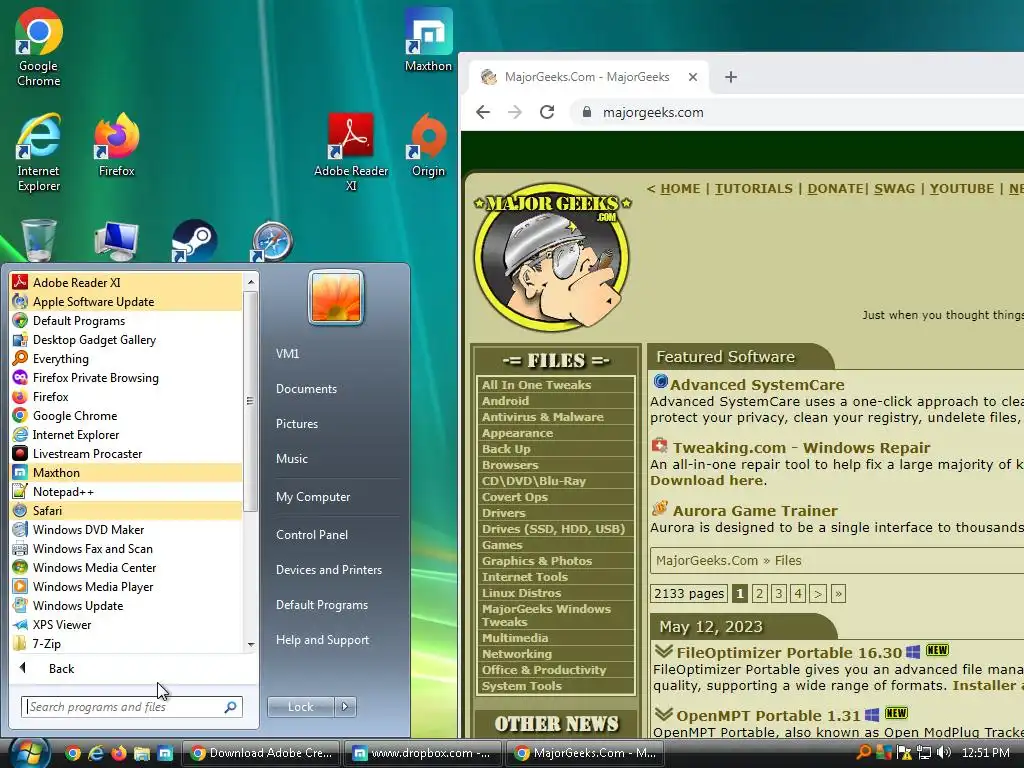Click the Action Center flag tray icon
The width and height of the screenshot is (1024, 768).
[x=904, y=753]
